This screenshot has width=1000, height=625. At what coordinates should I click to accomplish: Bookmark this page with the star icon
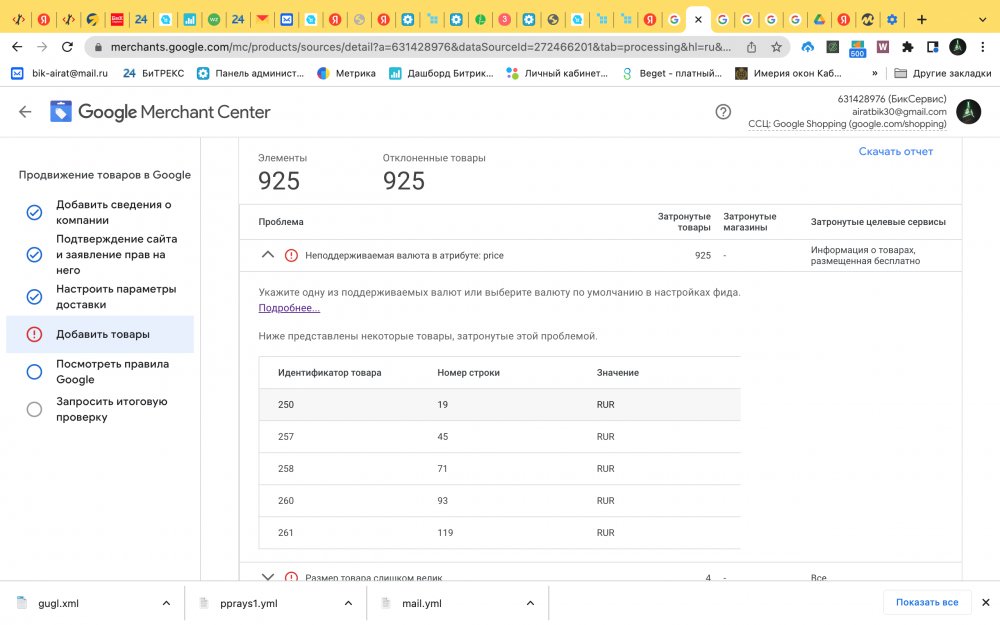click(x=776, y=47)
